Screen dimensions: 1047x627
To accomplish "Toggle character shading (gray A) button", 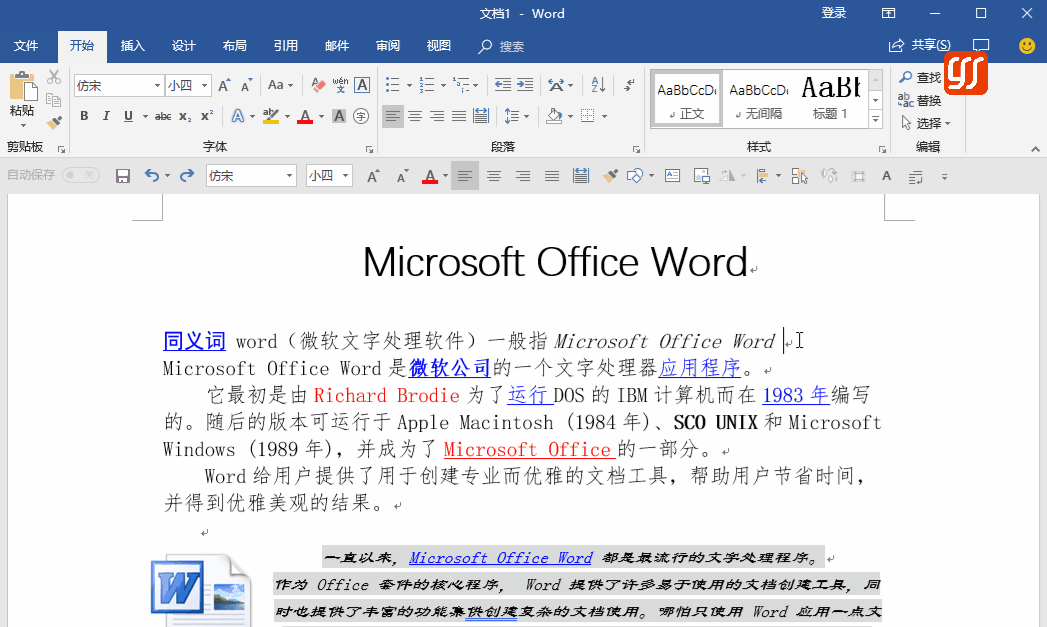I will [339, 116].
